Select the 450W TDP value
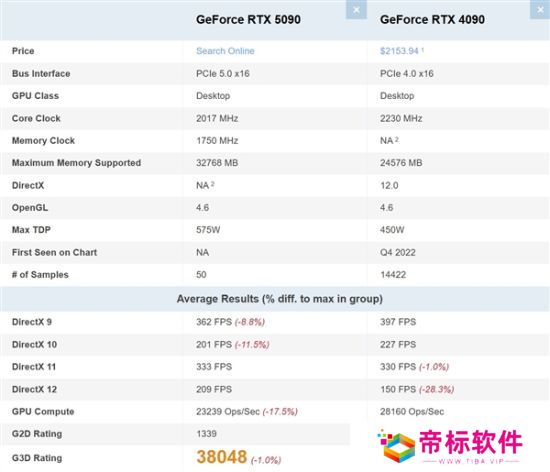The width and height of the screenshot is (550, 472). [392, 230]
